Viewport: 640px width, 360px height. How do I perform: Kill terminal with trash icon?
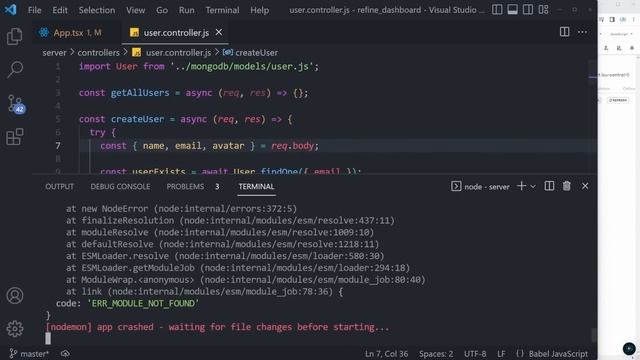[x=567, y=186]
